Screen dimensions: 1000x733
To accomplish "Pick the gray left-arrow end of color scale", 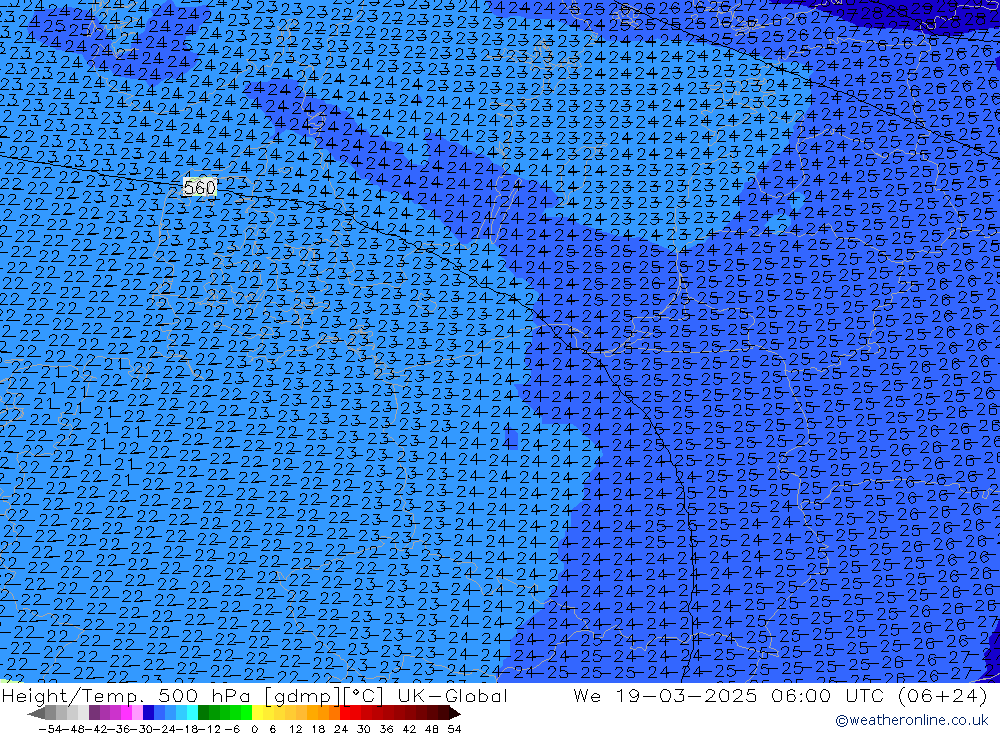I will [36, 713].
